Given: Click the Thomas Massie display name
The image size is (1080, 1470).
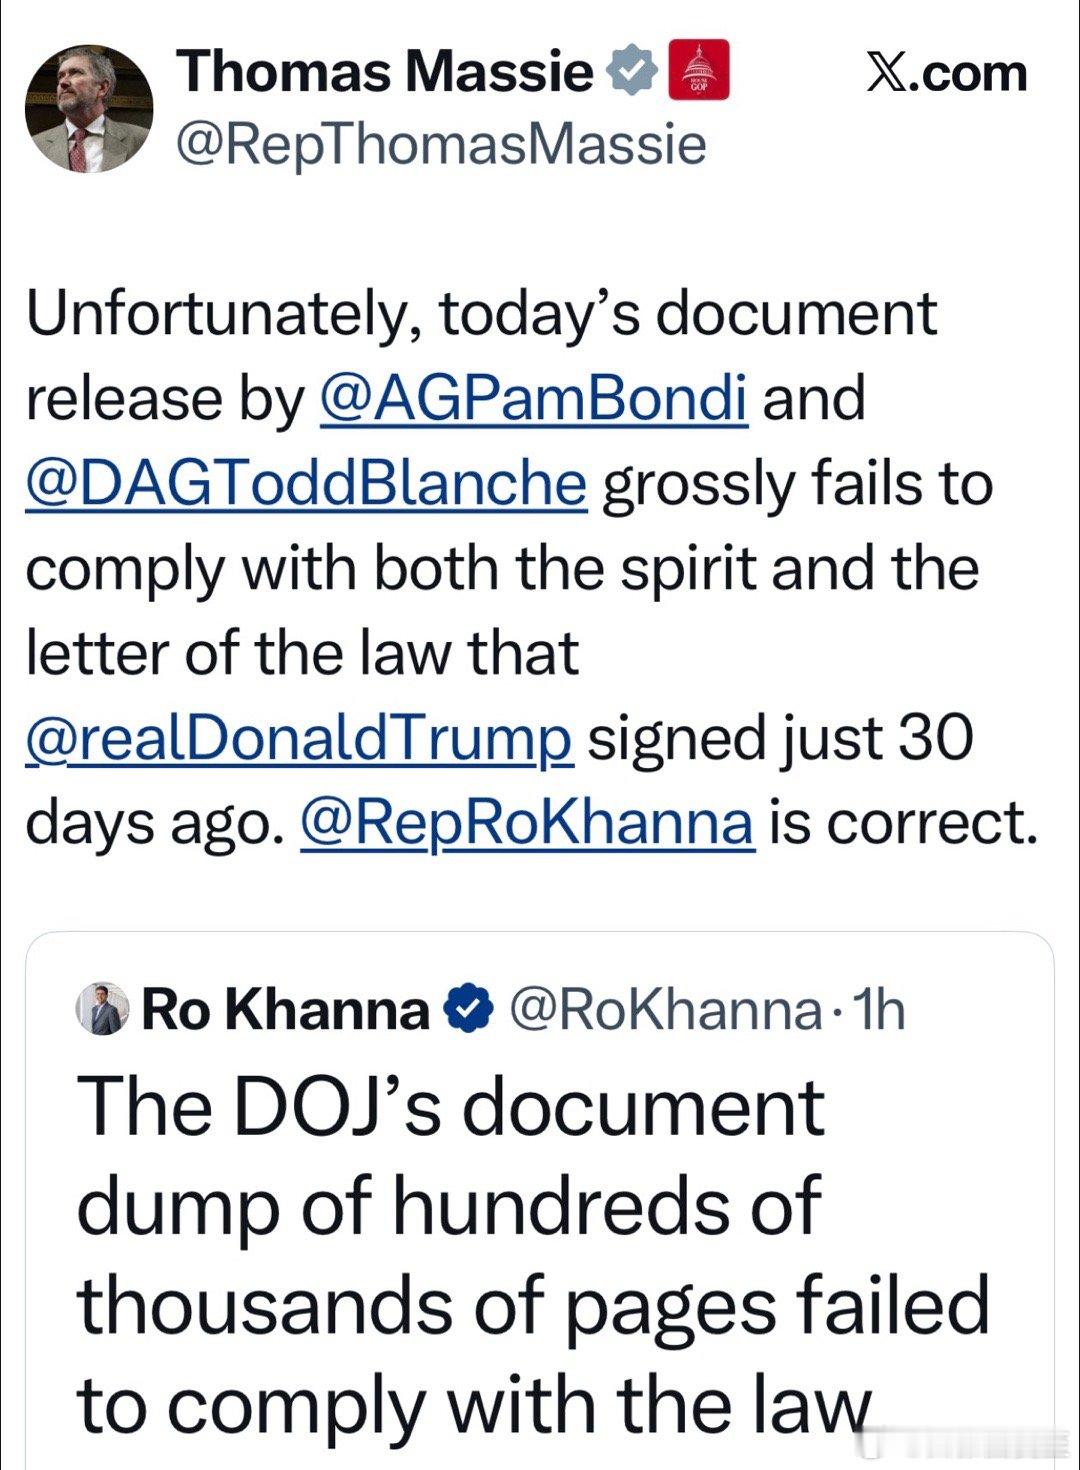Looking at the screenshot, I should click(x=384, y=72).
